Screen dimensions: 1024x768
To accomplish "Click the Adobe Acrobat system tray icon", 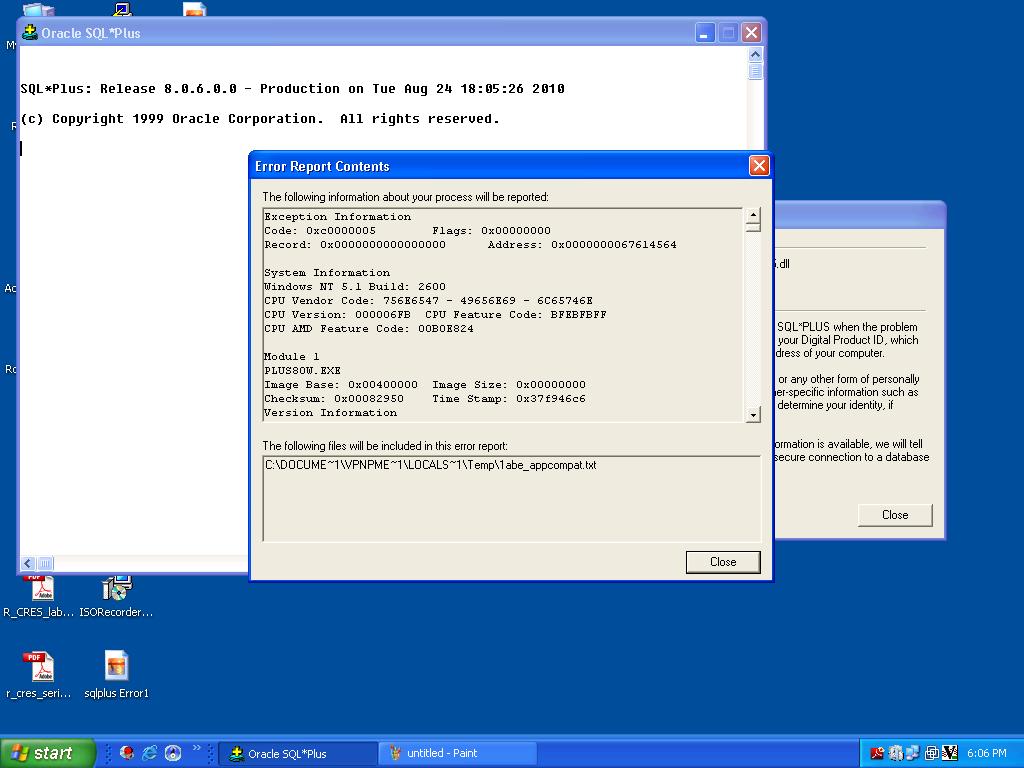I will coord(877,753).
